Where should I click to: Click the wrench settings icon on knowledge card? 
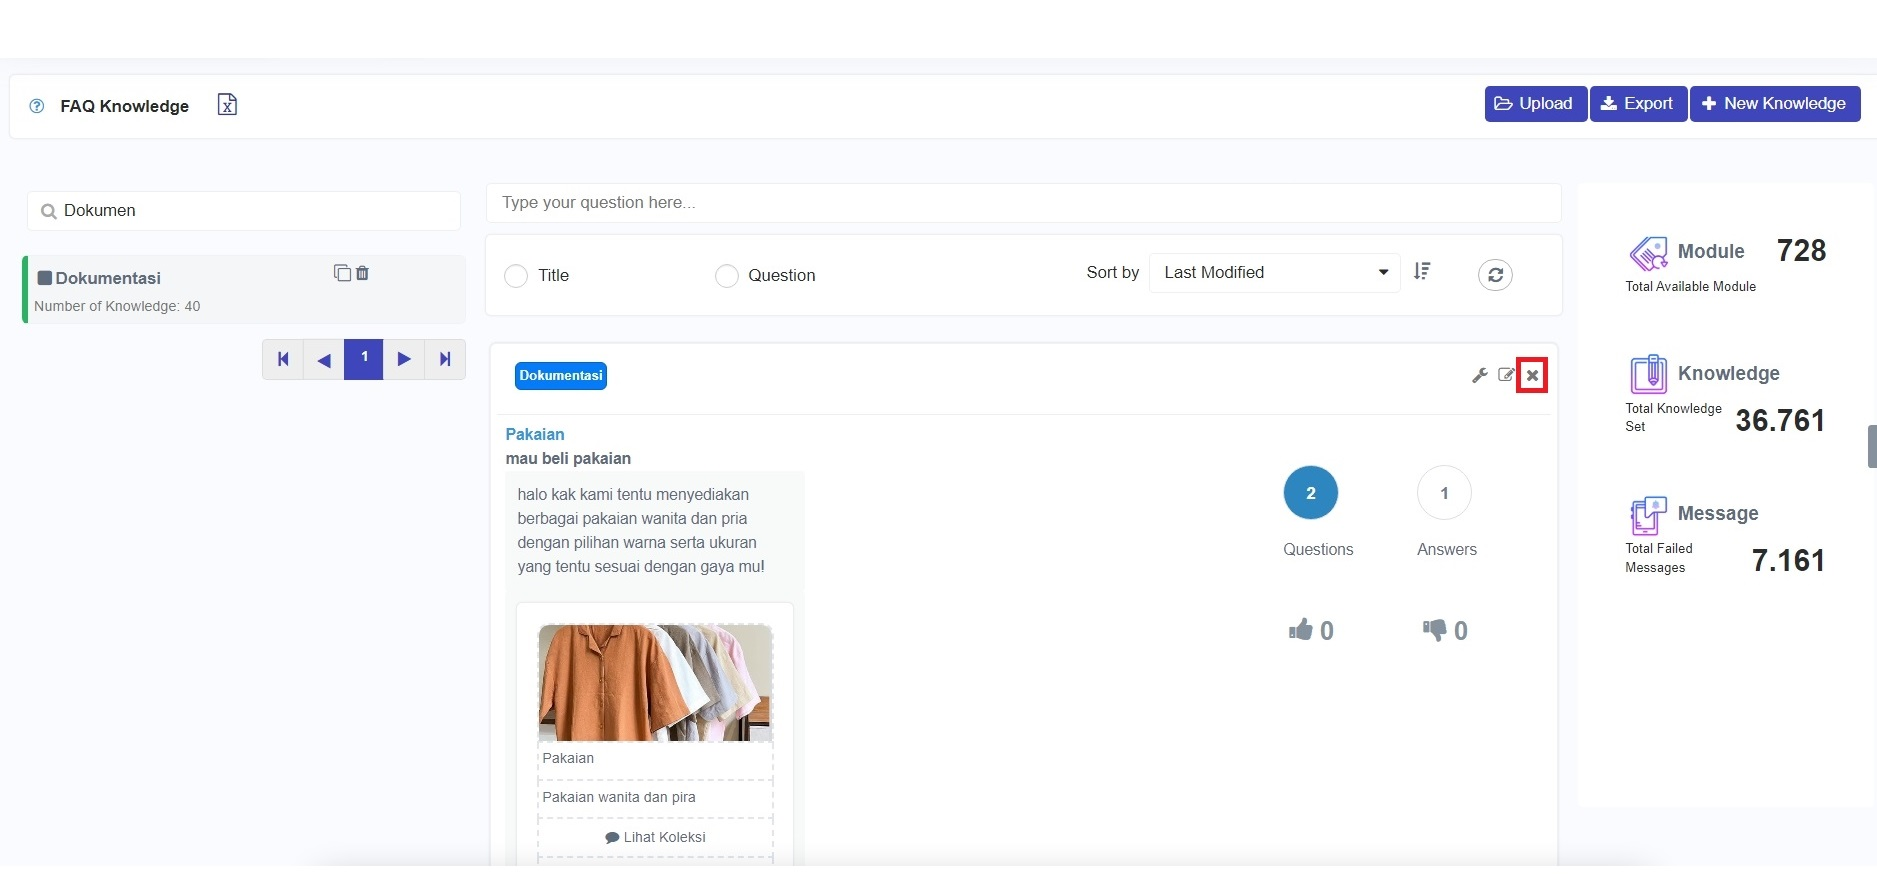coord(1480,376)
